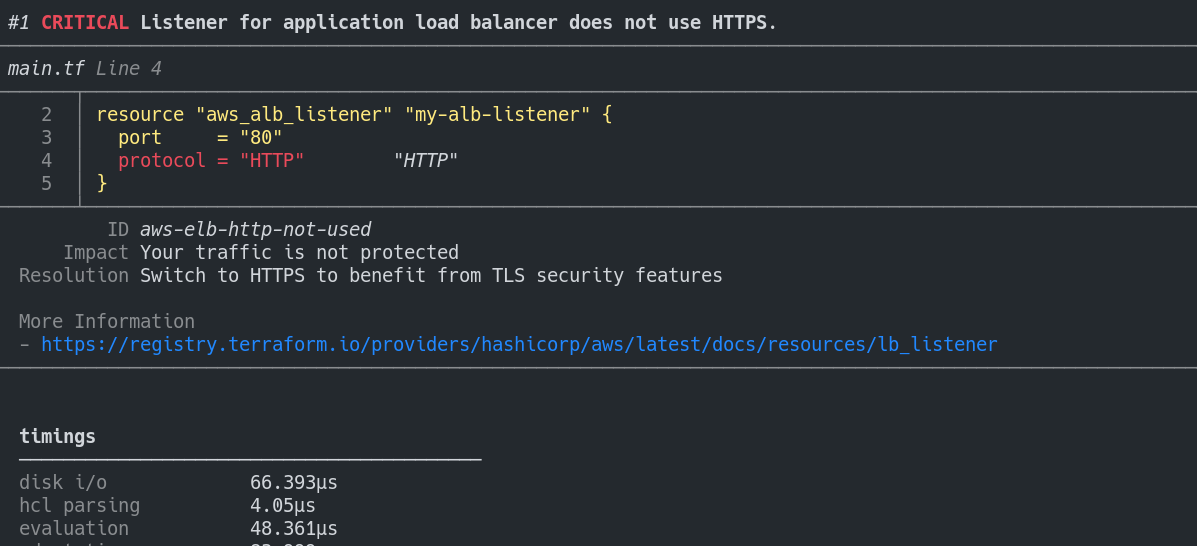The height and width of the screenshot is (546, 1197).
Task: Open the registry.terraform.io lb_listener documentation link
Action: pos(518,345)
